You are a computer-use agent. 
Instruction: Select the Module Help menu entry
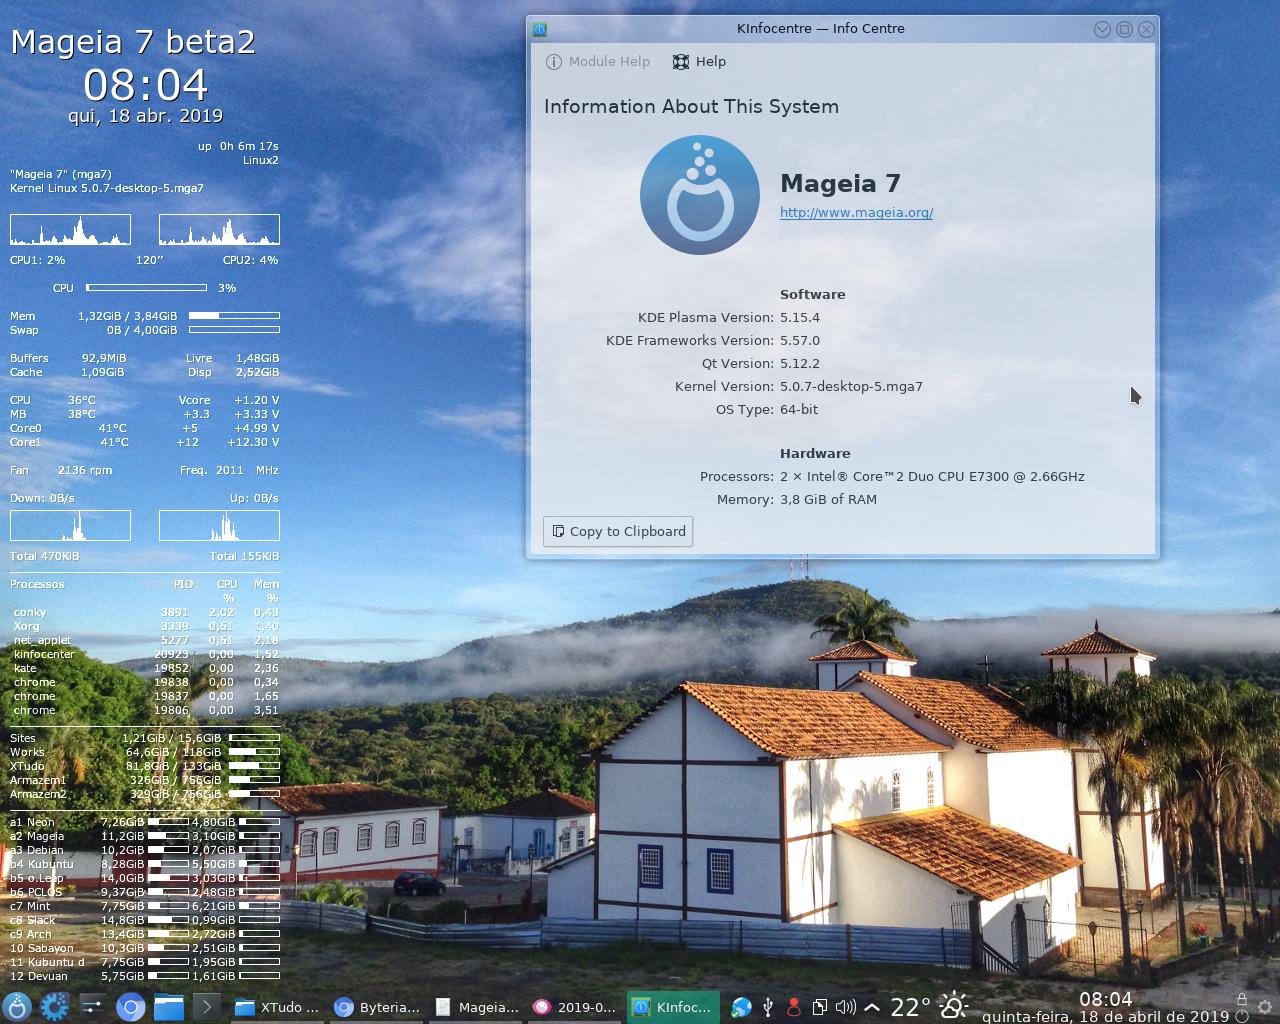pyautogui.click(x=597, y=61)
